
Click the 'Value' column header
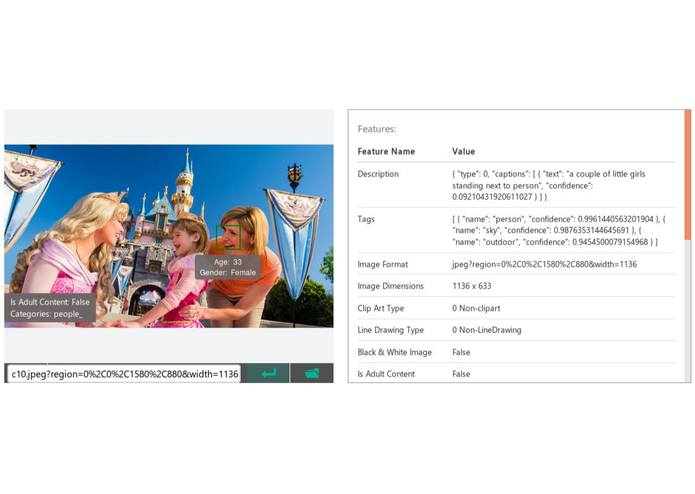point(464,152)
